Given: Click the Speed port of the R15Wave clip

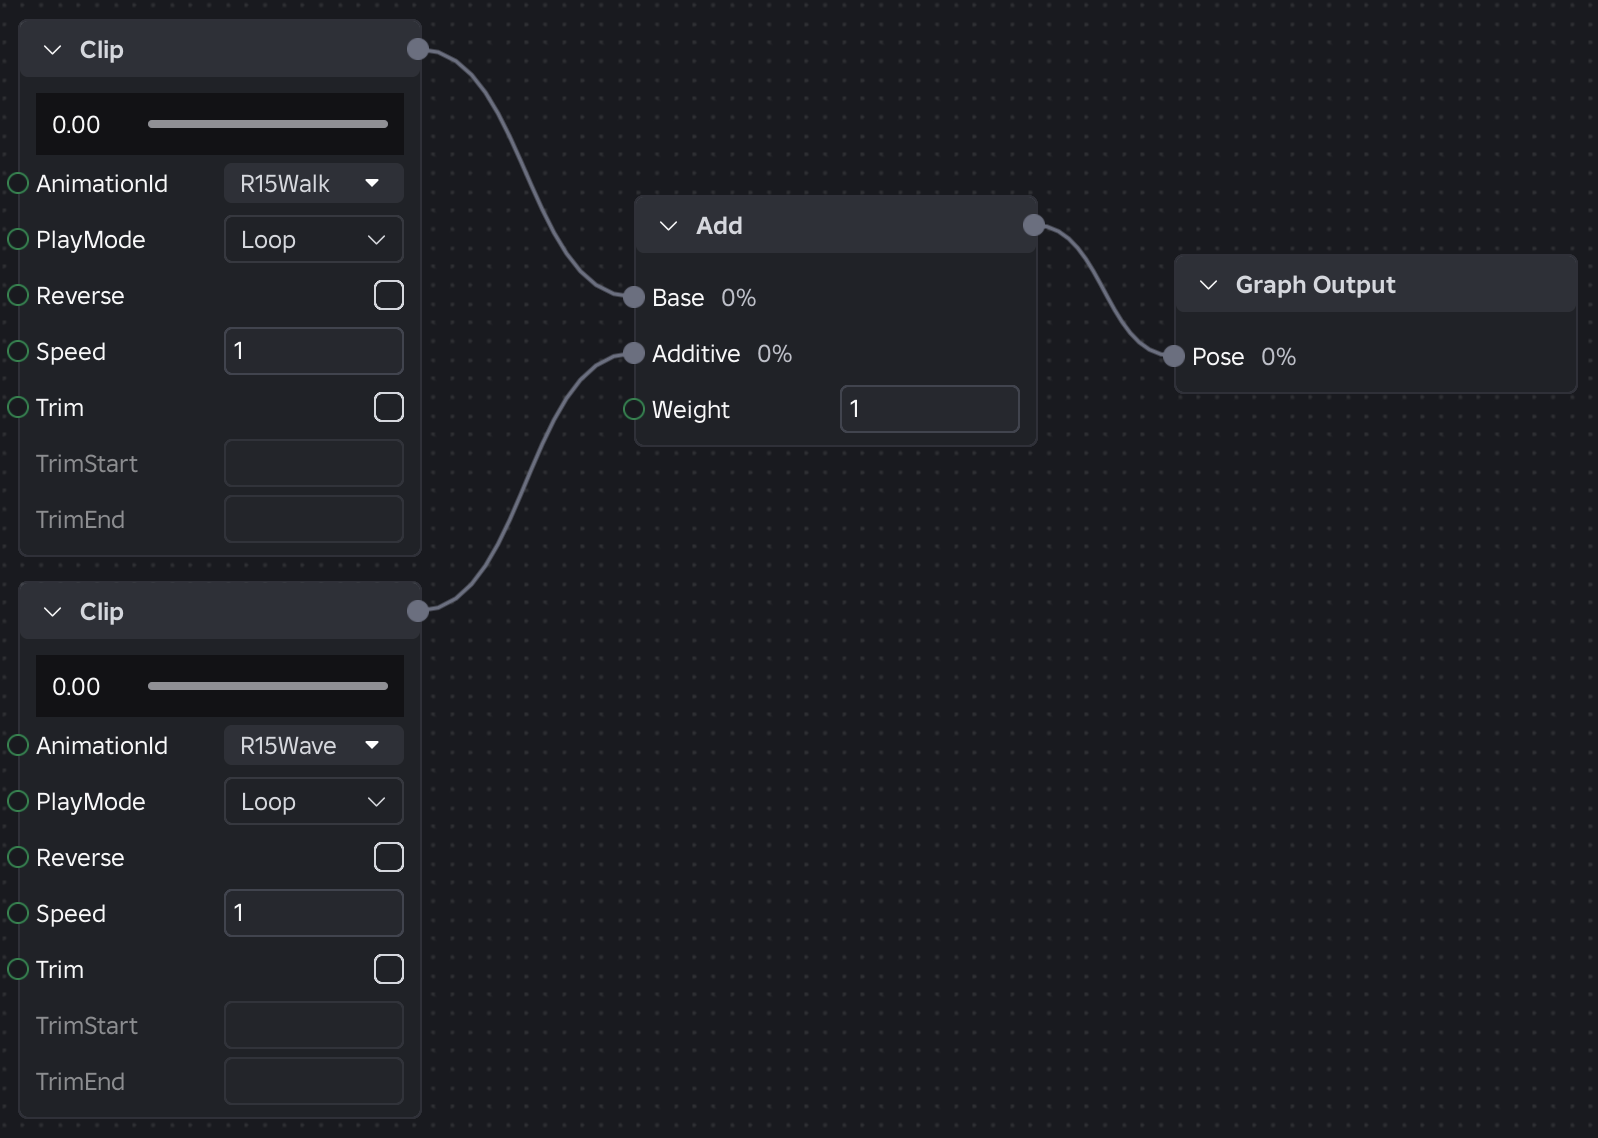Looking at the screenshot, I should [x=18, y=913].
